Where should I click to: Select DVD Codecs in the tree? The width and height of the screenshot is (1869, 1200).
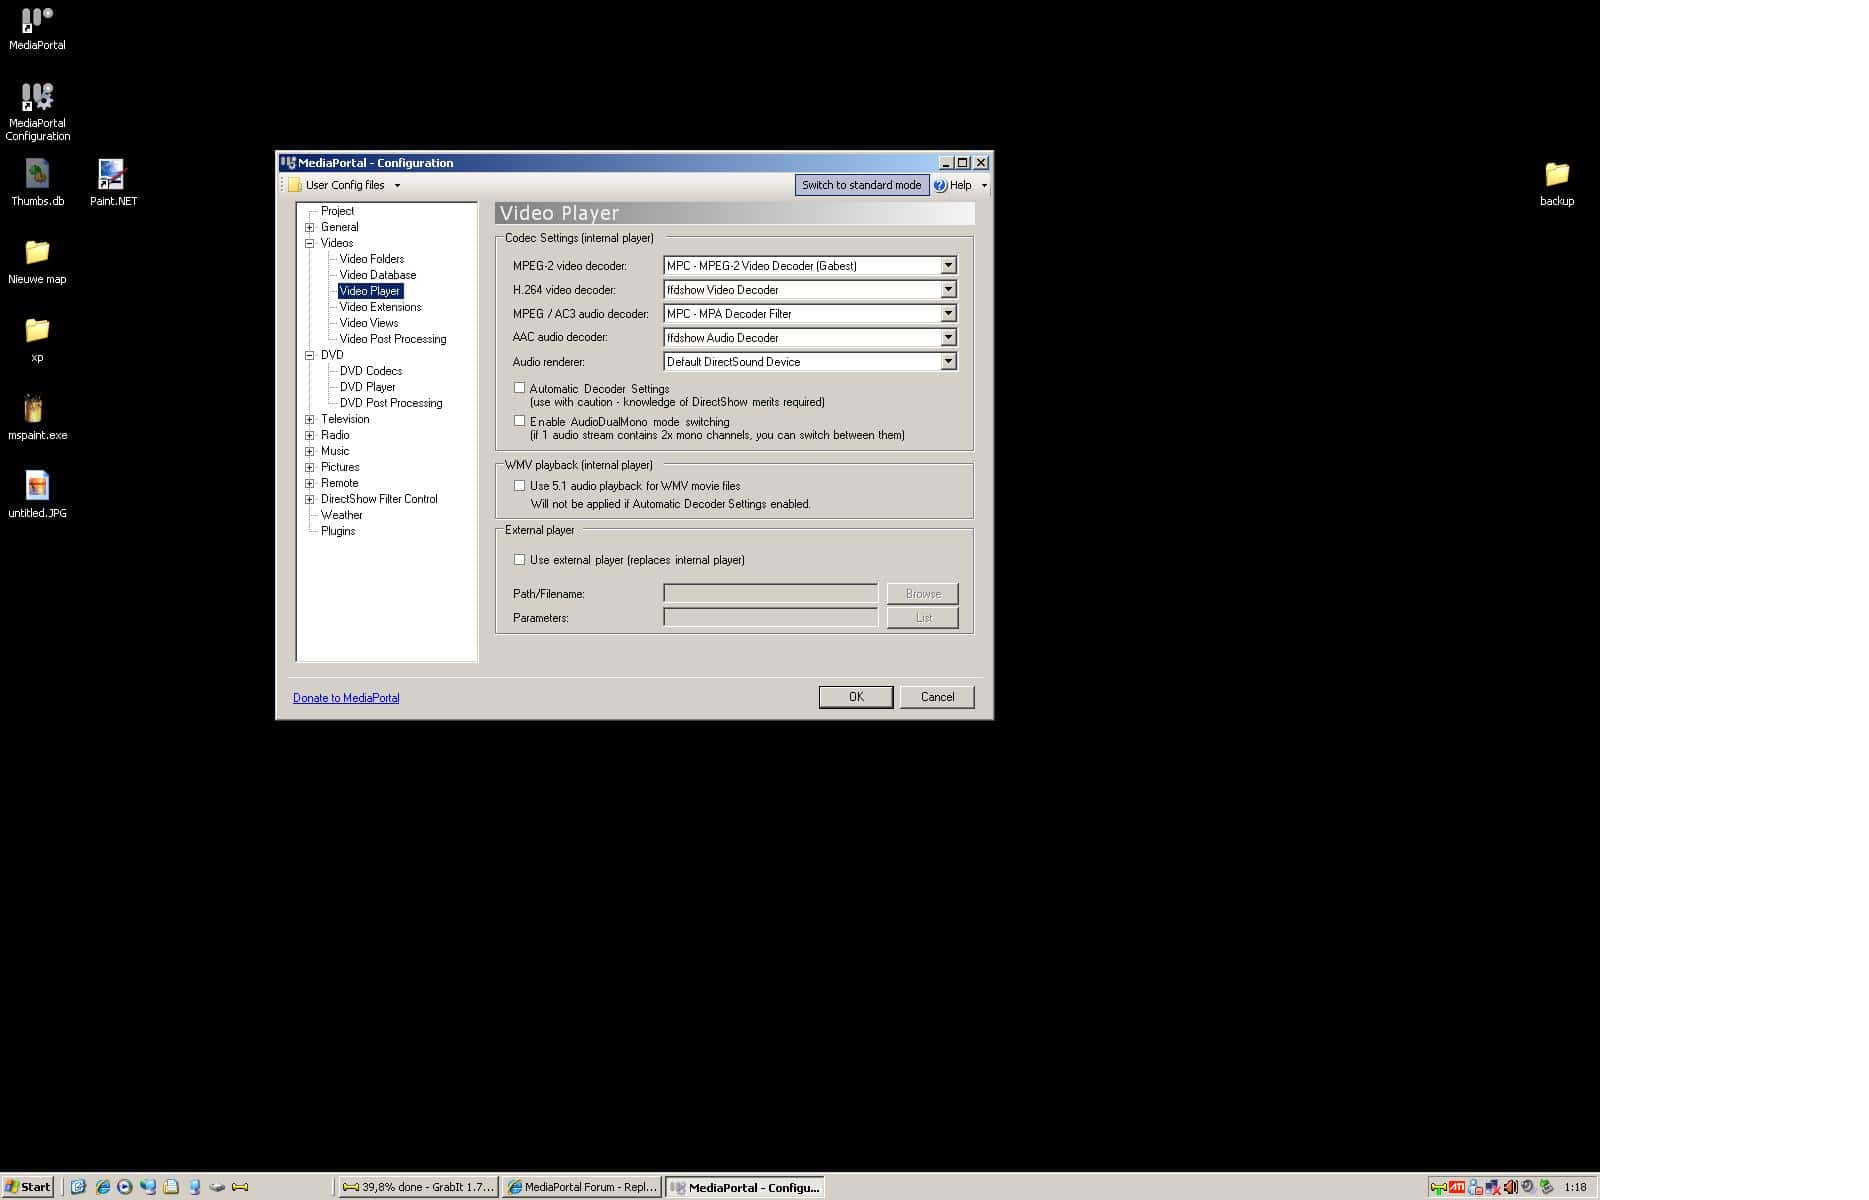click(x=371, y=371)
